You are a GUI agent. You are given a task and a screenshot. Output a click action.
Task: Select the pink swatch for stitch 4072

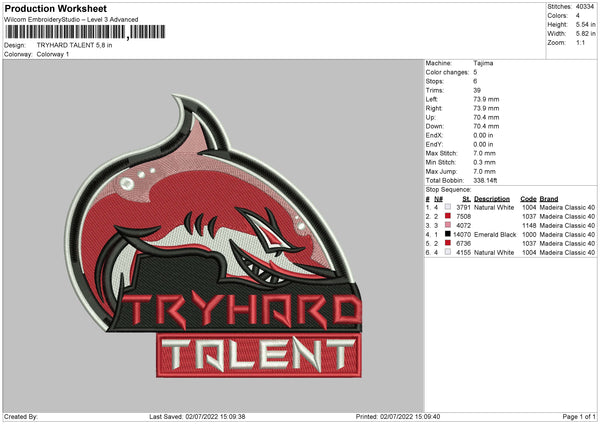tap(447, 225)
